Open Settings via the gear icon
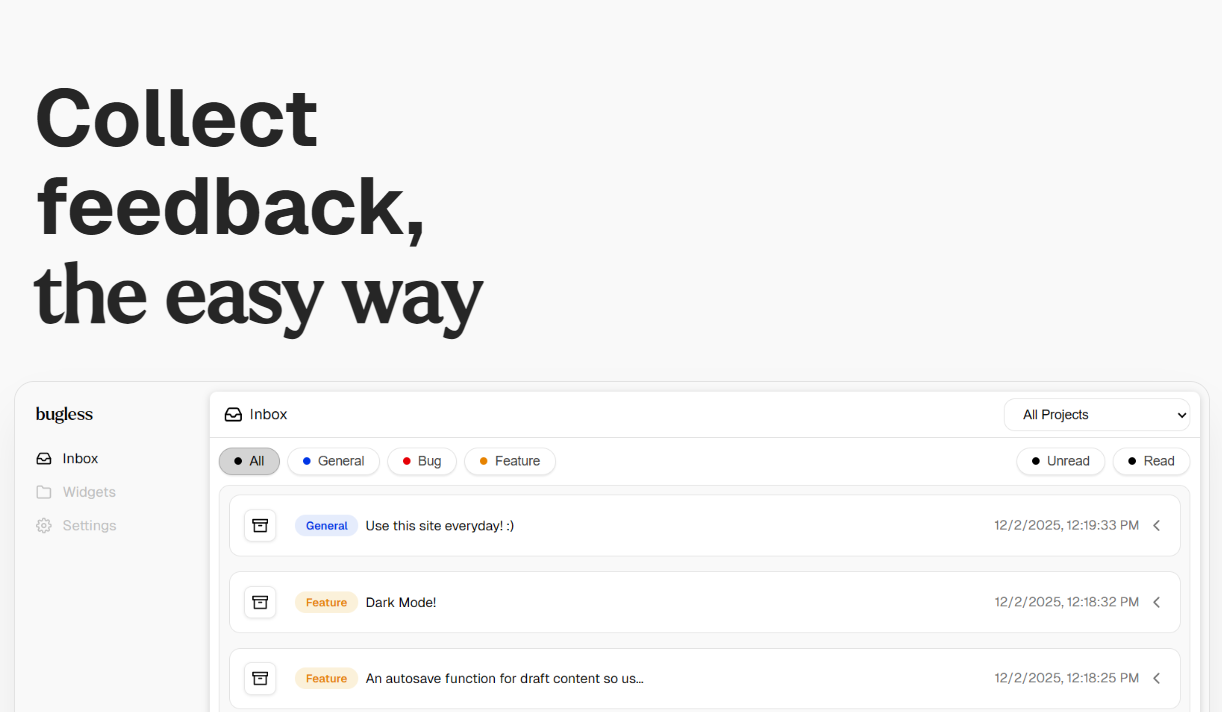The height and width of the screenshot is (712, 1222). [x=44, y=525]
